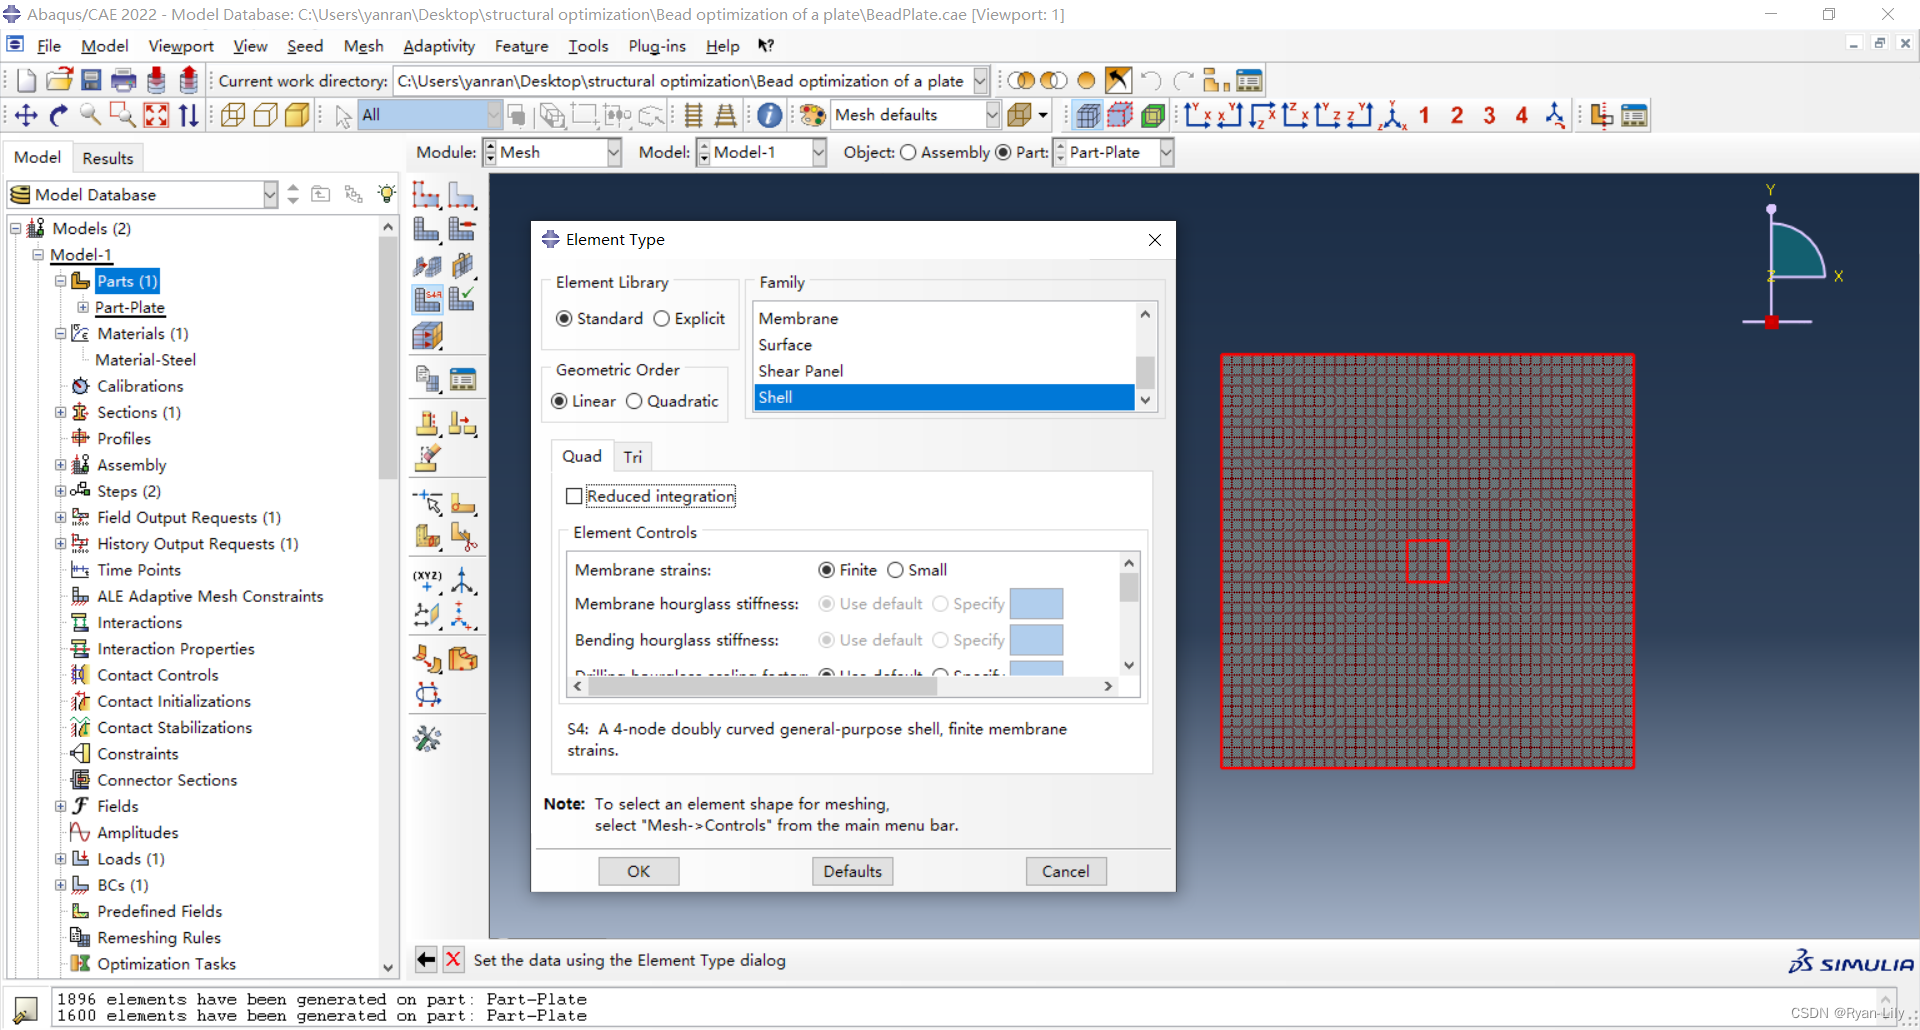Click the Seed Part tool

click(427, 195)
